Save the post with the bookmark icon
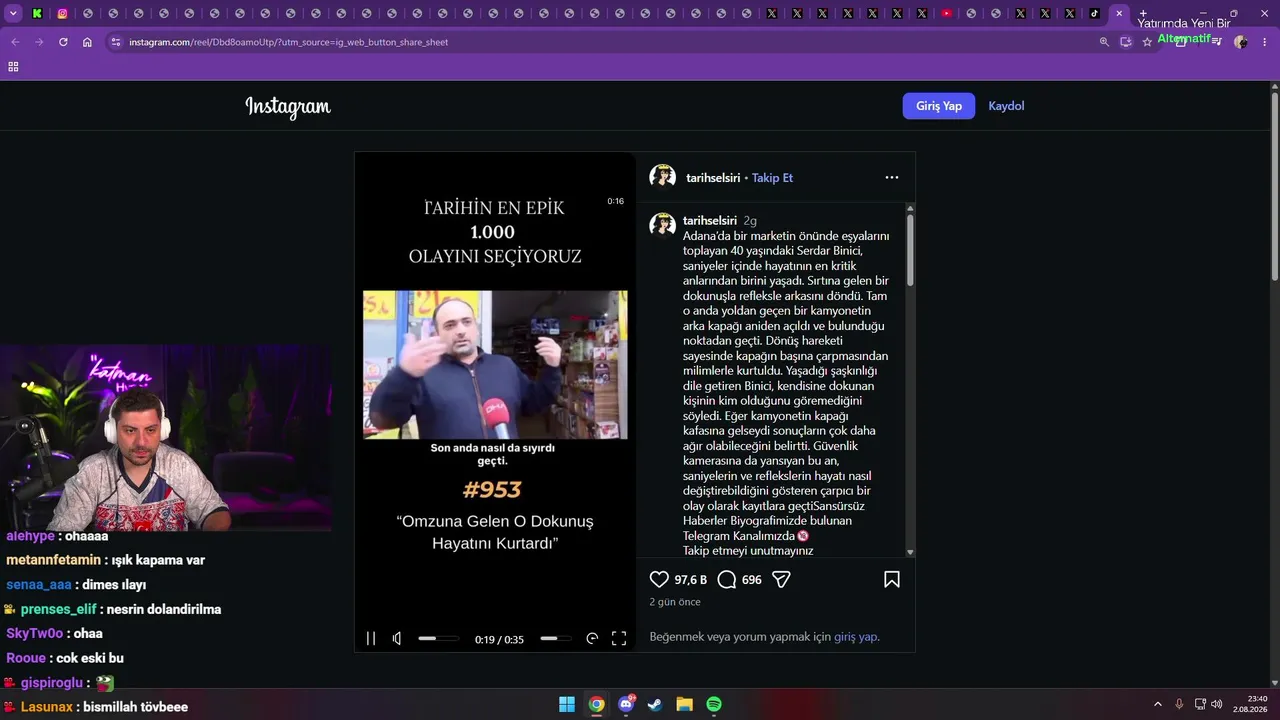This screenshot has width=1280, height=720. click(x=892, y=579)
